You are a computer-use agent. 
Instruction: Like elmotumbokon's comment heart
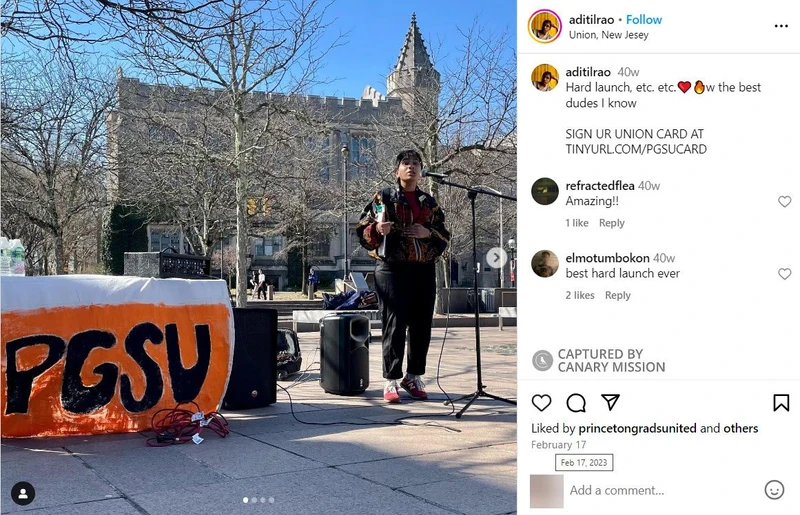coord(785,274)
